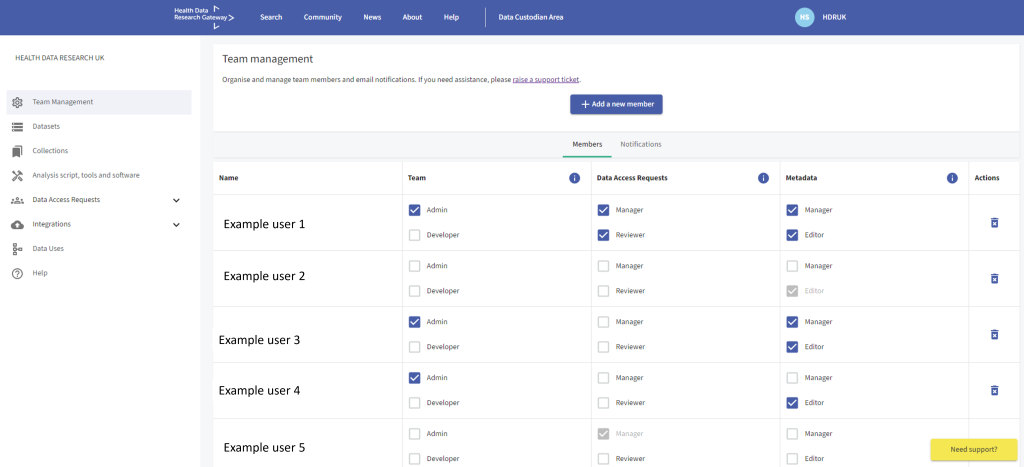The image size is (1024, 467).
Task: Open the raise a support ticket link
Action: (x=546, y=80)
